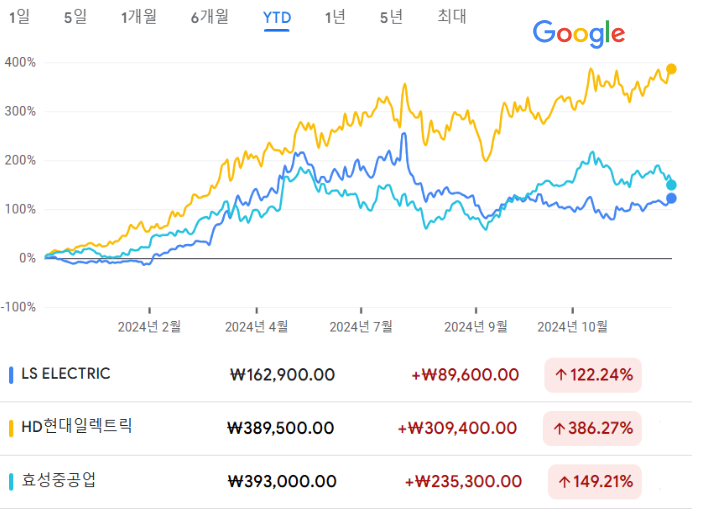Screen dimensions: 707x516
Task: Click the 149.21% gain badge
Action: pos(595,481)
